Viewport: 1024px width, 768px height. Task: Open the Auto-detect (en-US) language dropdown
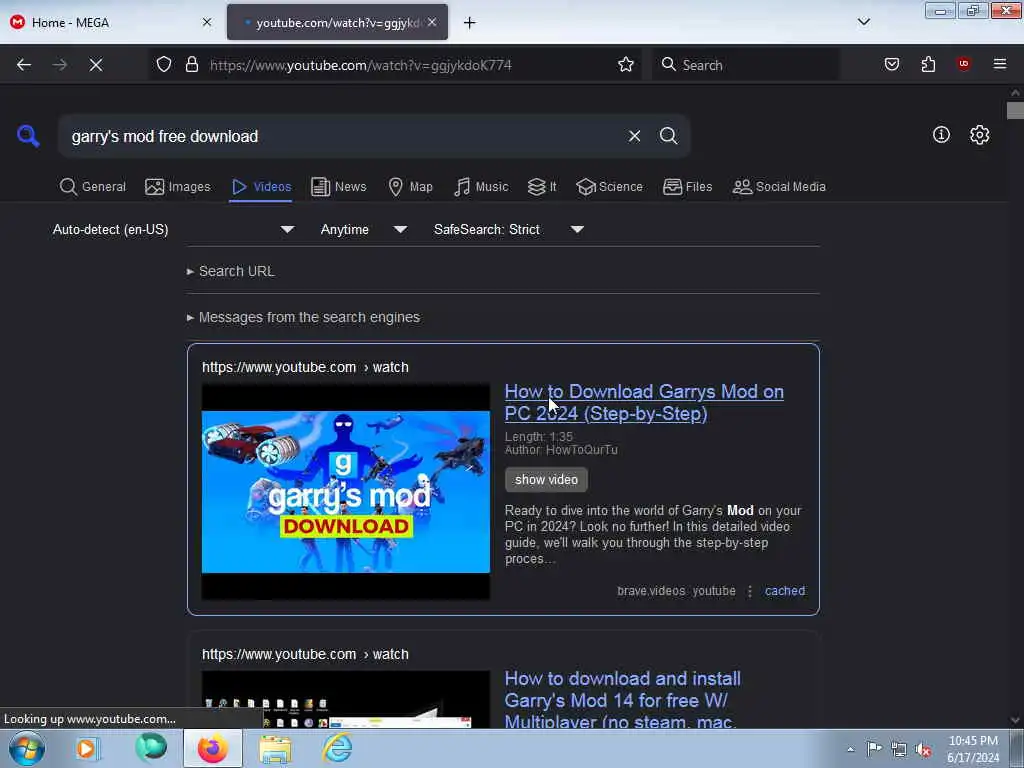click(x=173, y=229)
